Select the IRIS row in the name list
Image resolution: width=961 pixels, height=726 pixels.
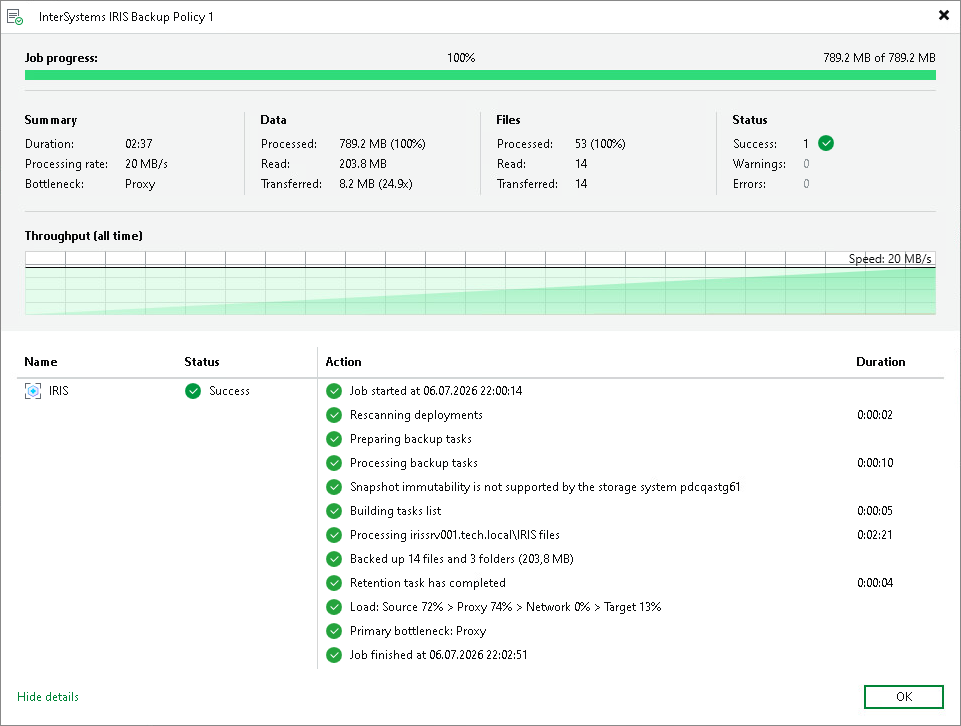click(x=165, y=391)
